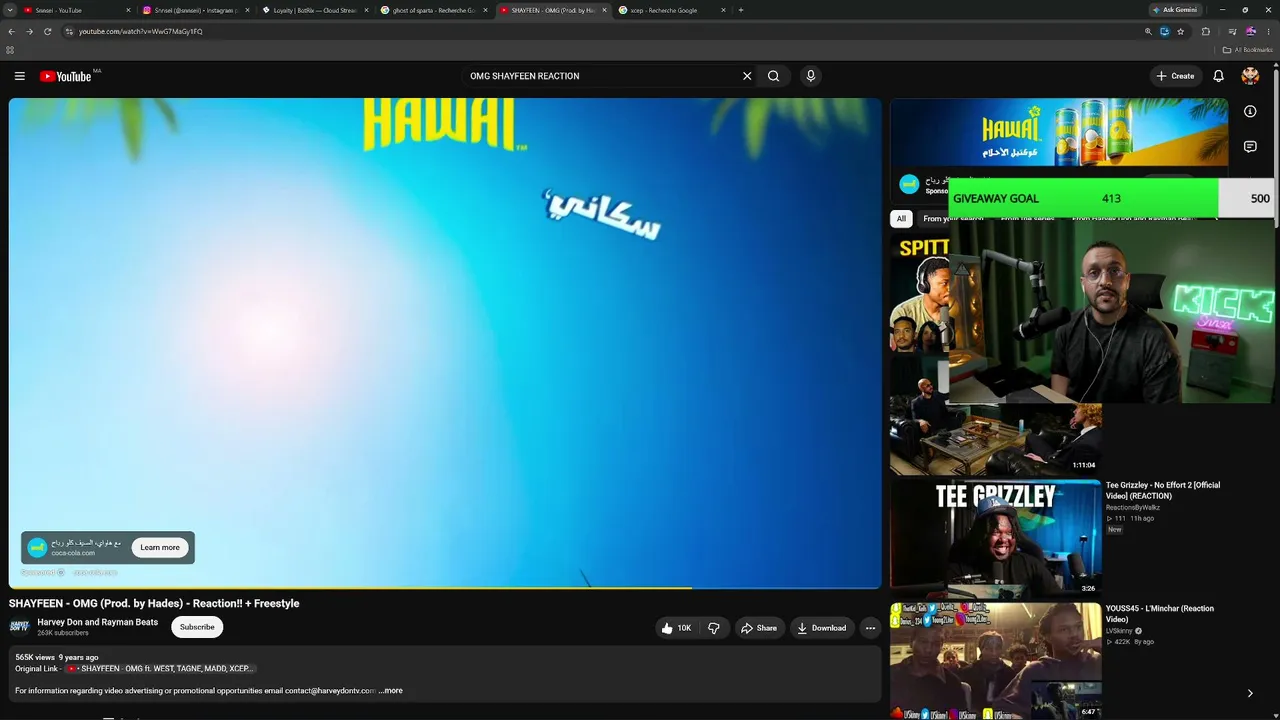
Task: Open Harvey Don and Rayman Beats channel name
Action: coord(98,622)
